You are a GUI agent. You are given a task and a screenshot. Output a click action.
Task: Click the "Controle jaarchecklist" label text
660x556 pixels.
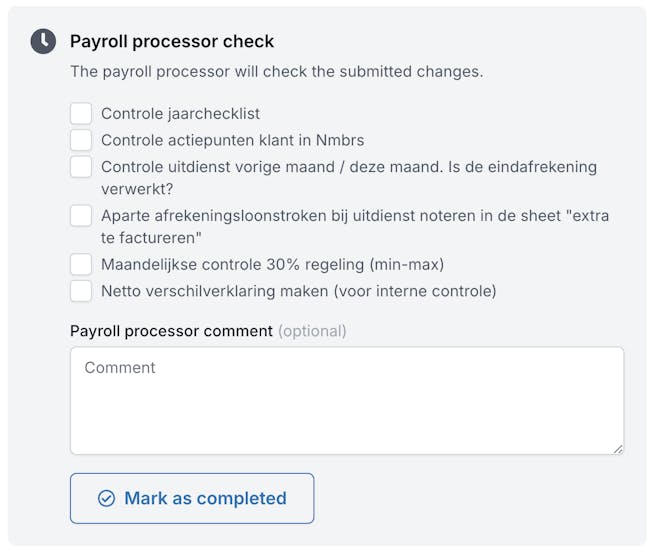(180, 114)
